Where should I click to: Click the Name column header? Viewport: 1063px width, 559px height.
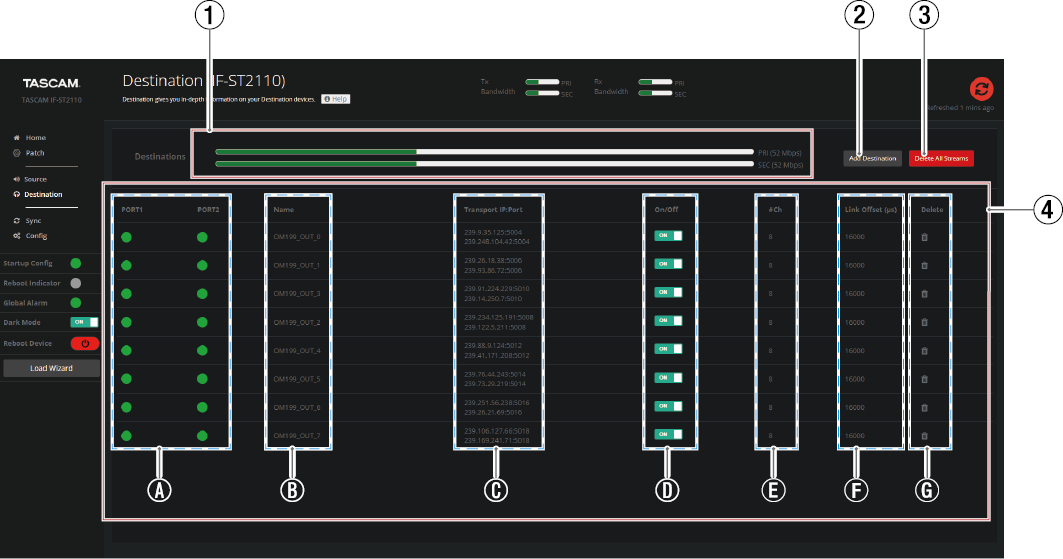(283, 210)
